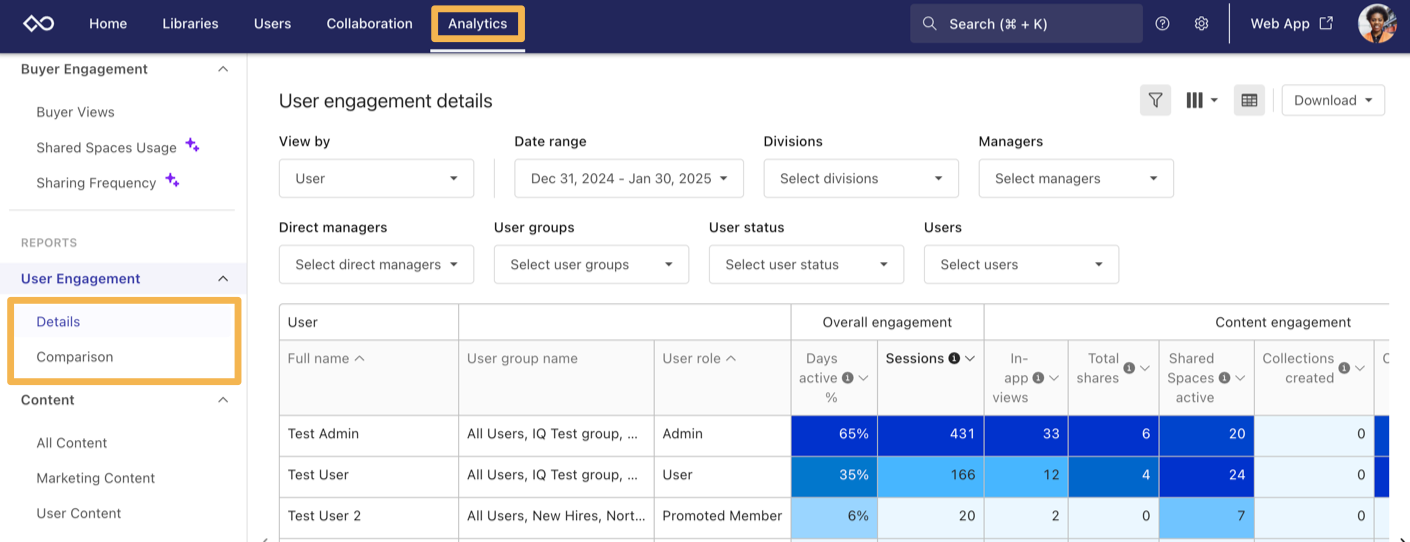Open settings gear icon in top bar
The width and height of the screenshot is (1410, 542).
[x=1201, y=23]
